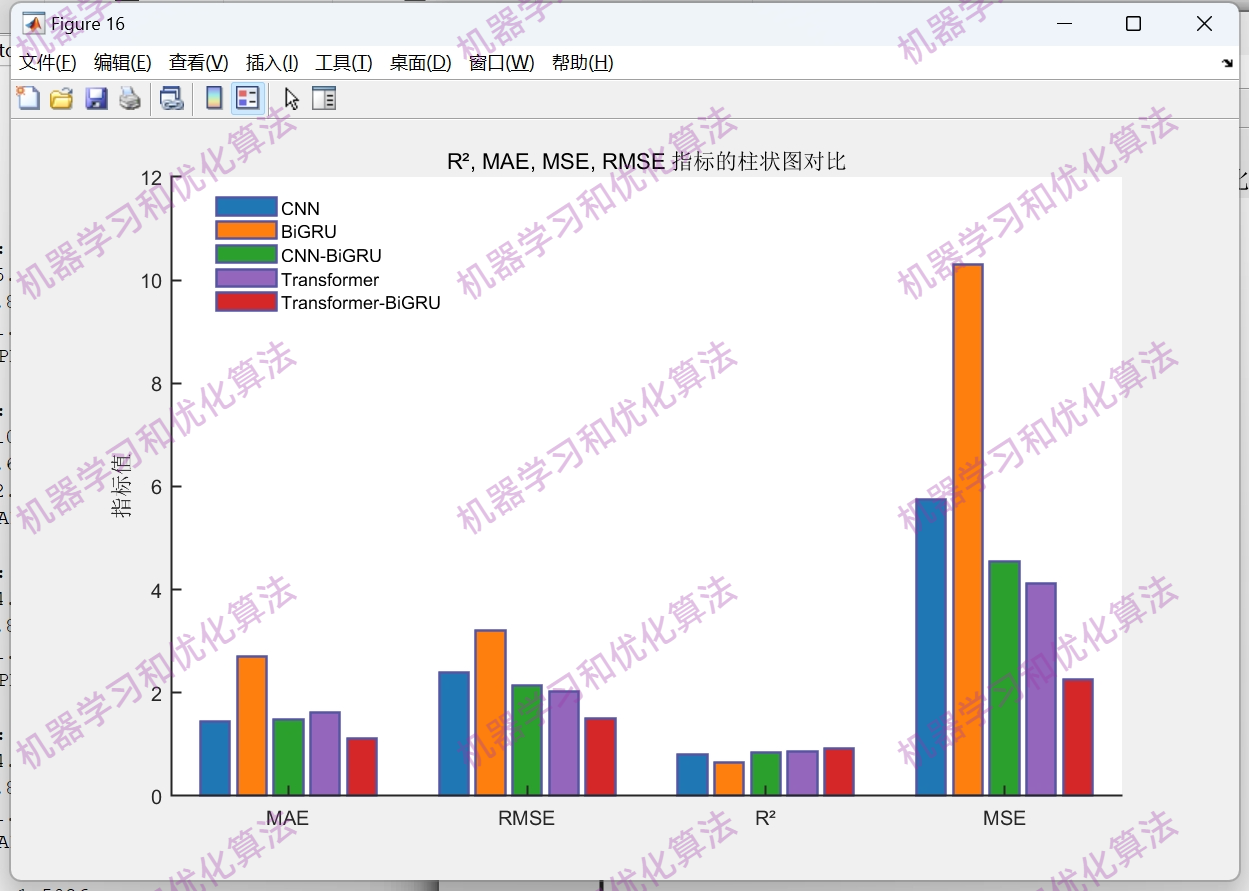Open the 插入 menu

click(271, 62)
